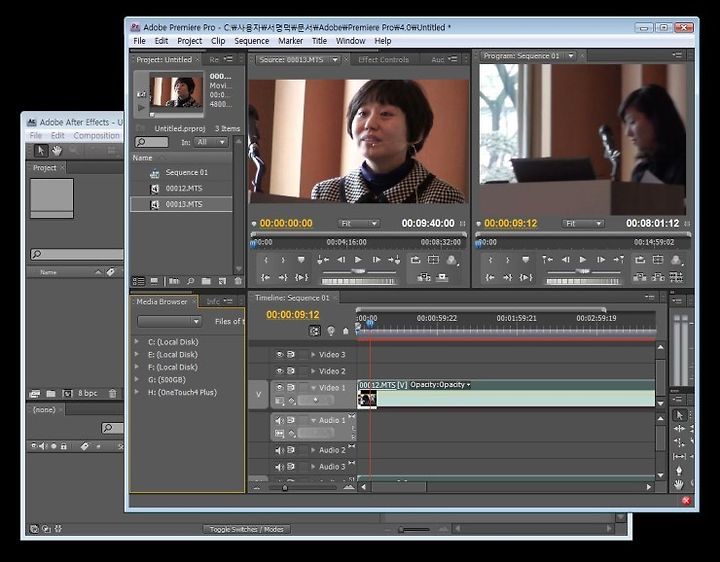
Task: Play the Program monitor sequence
Action: [x=583, y=260]
